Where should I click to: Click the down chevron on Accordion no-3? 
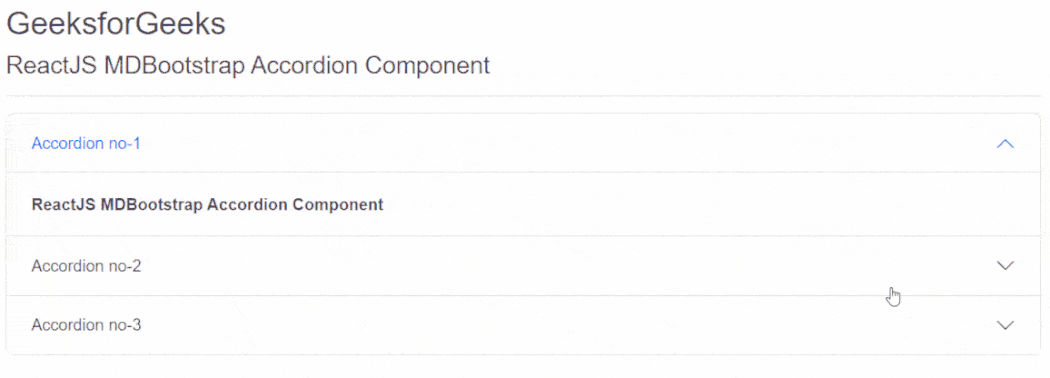tap(1005, 325)
